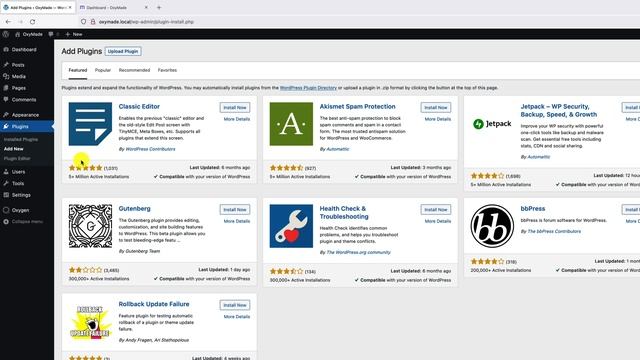Open the Plugin Editor submenu

[x=17, y=158]
